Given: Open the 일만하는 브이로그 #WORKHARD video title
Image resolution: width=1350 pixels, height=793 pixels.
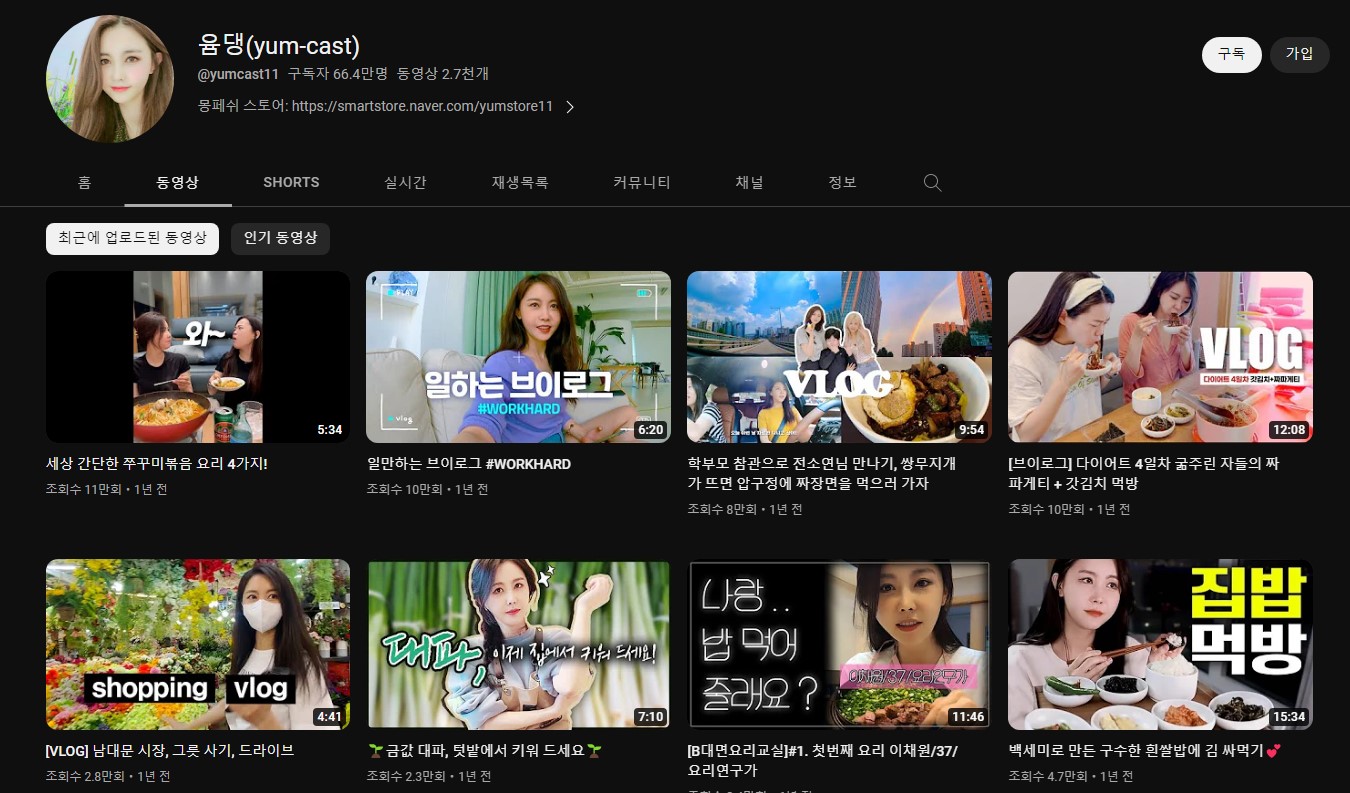Looking at the screenshot, I should (469, 464).
